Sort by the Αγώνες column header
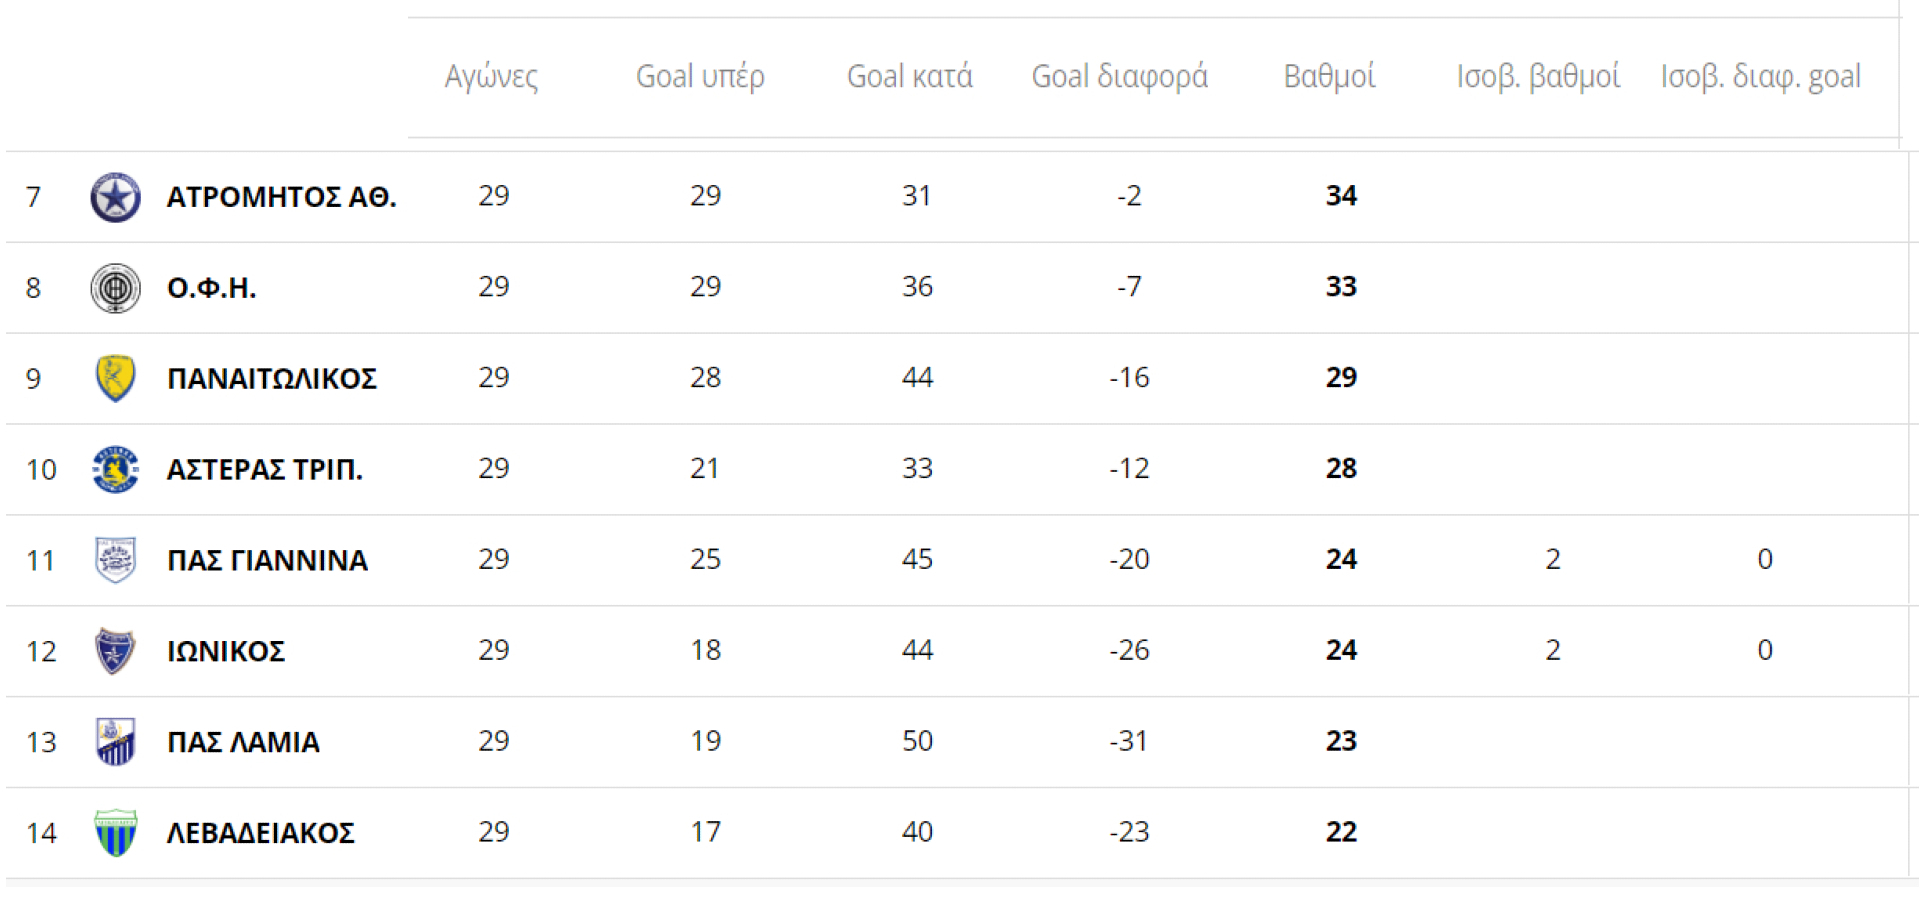Viewport: 1920px width, 899px height. tap(491, 77)
